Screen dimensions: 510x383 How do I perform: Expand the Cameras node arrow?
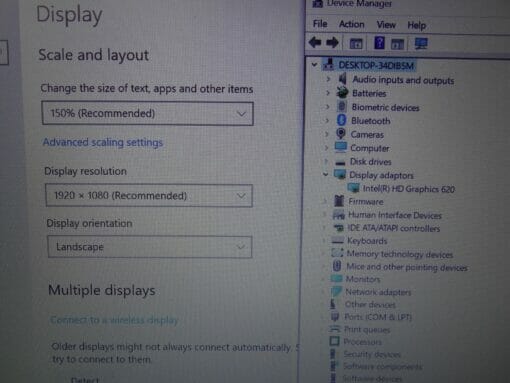click(327, 134)
